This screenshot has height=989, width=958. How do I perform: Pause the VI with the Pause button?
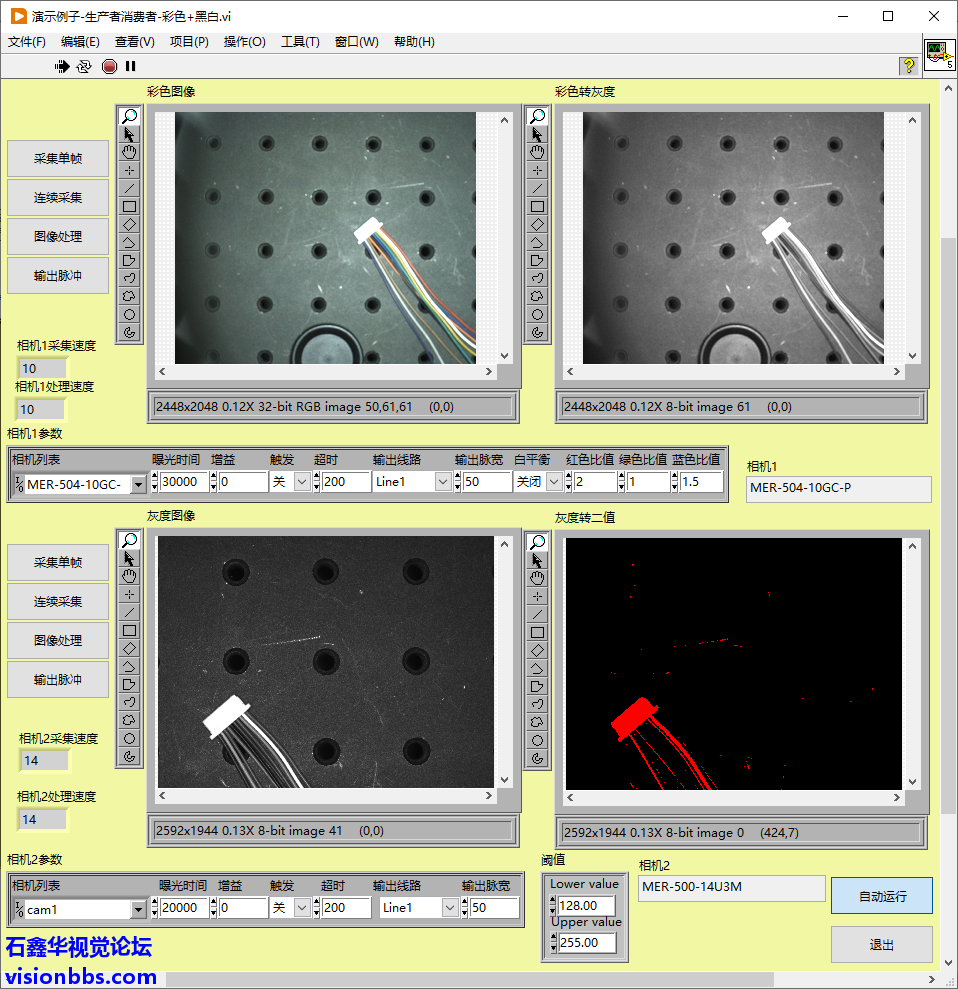coord(130,66)
